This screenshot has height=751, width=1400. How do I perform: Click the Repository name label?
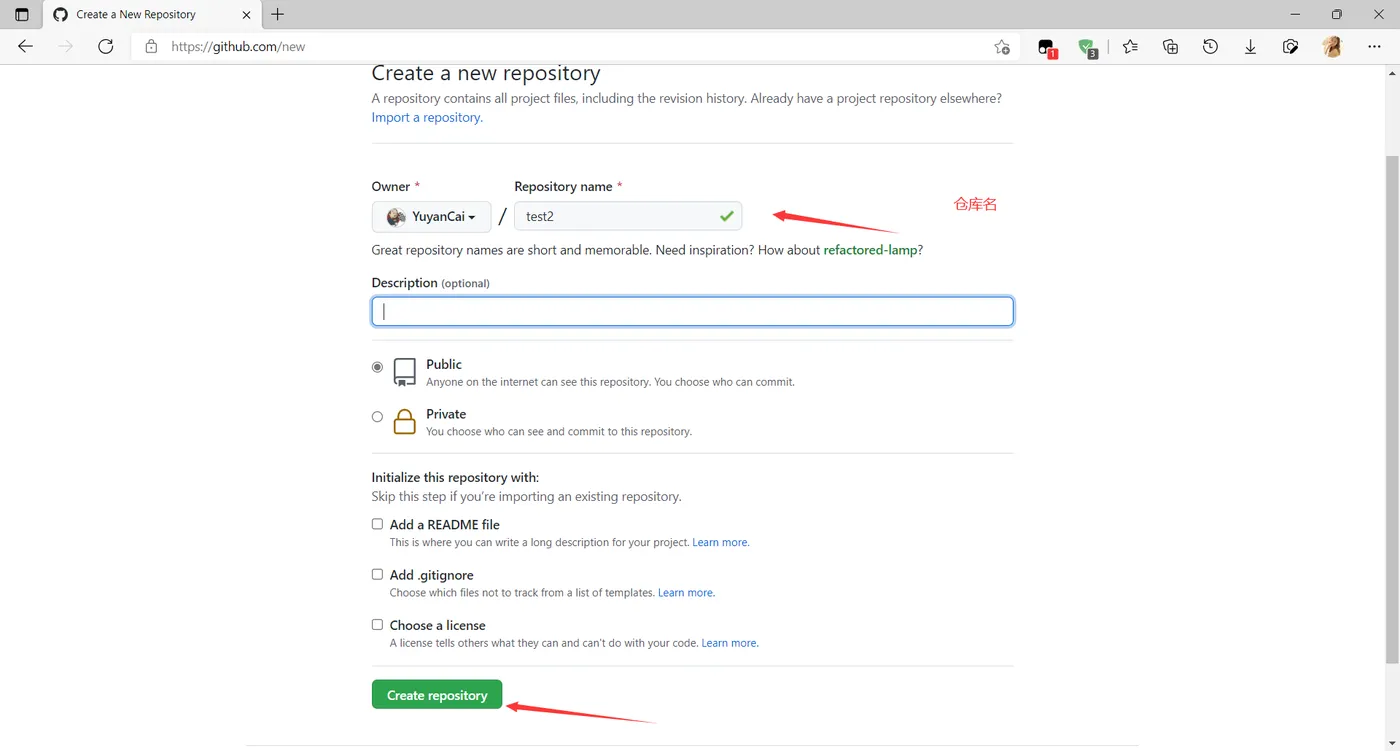tap(563, 186)
